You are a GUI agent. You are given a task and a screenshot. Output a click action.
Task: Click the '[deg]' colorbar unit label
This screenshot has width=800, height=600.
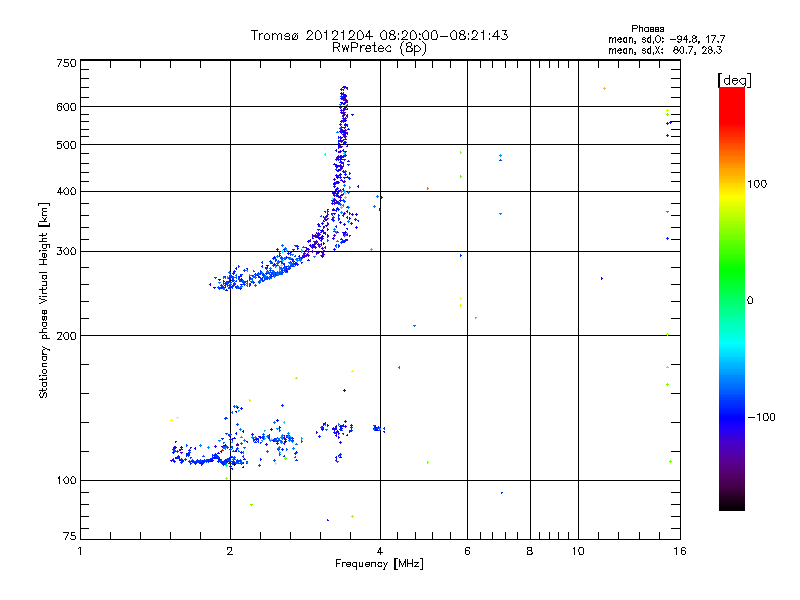pyautogui.click(x=734, y=80)
